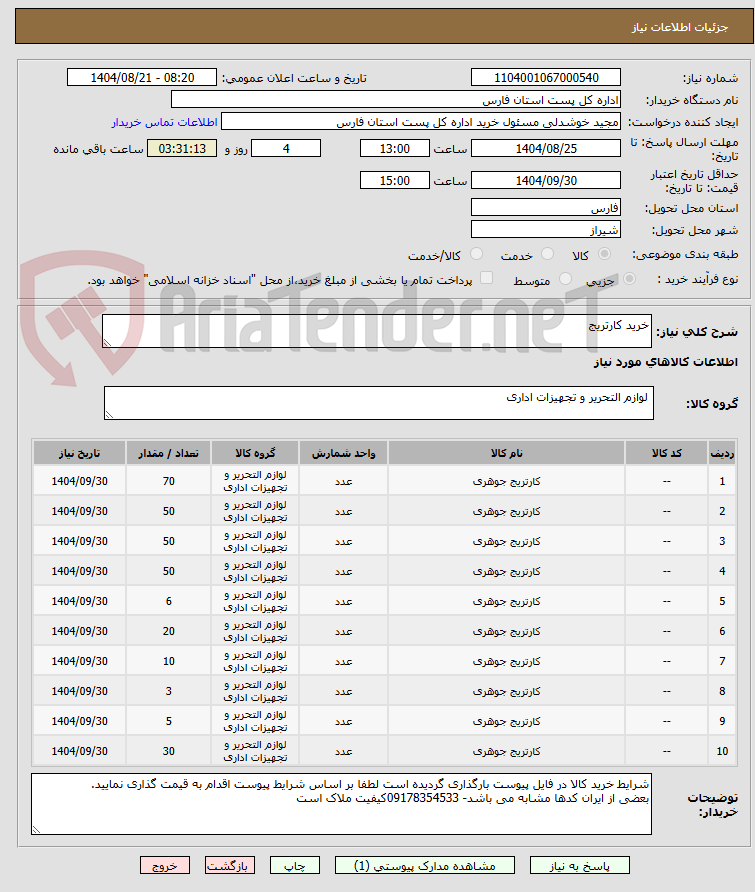Select the کالا radio button
Image resolution: width=755 pixels, height=892 pixels.
[605, 254]
